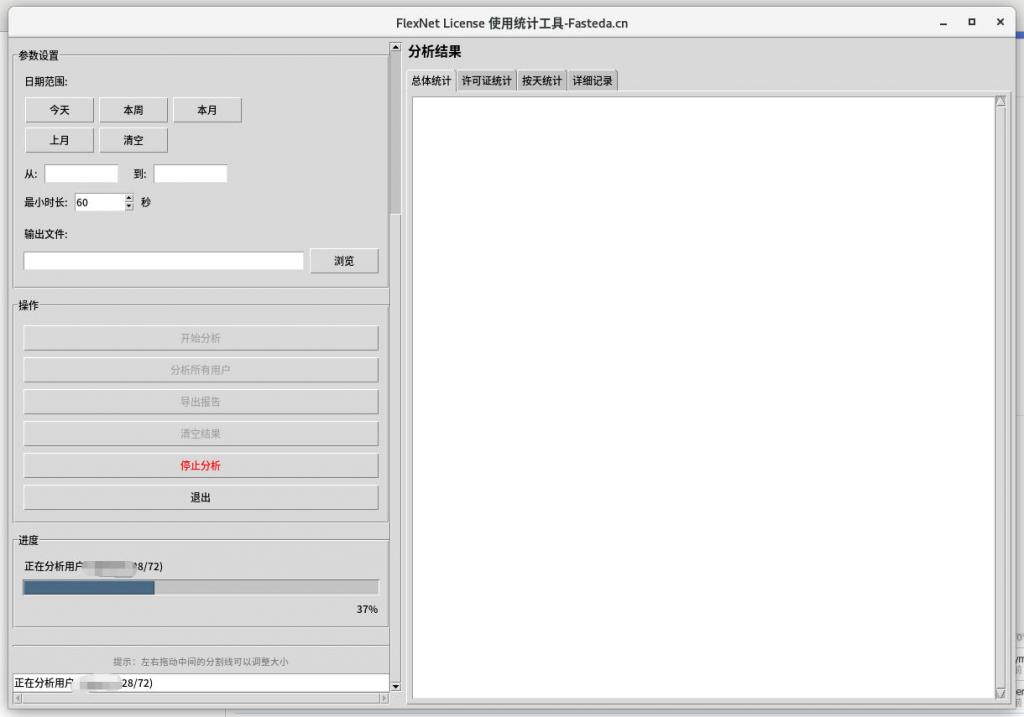1024x717 pixels.
Task: Switch to the 按天统计 tab
Action: tap(541, 82)
